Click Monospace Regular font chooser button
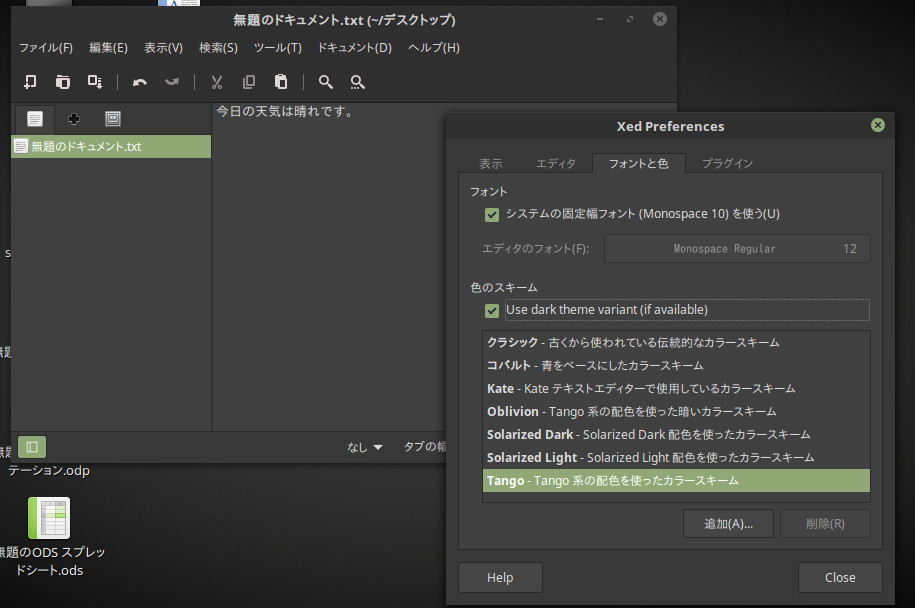Viewport: 915px width, 608px height. 737,249
